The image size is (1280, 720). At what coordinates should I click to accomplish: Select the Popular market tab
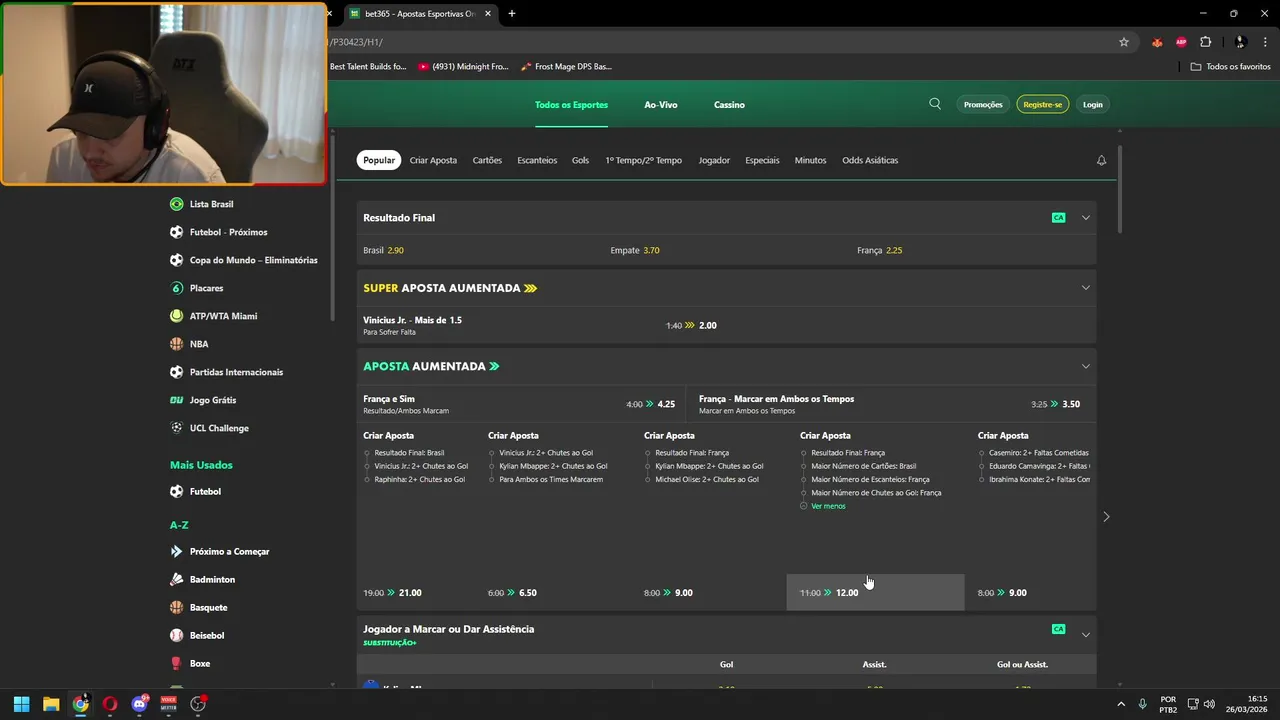coord(379,160)
